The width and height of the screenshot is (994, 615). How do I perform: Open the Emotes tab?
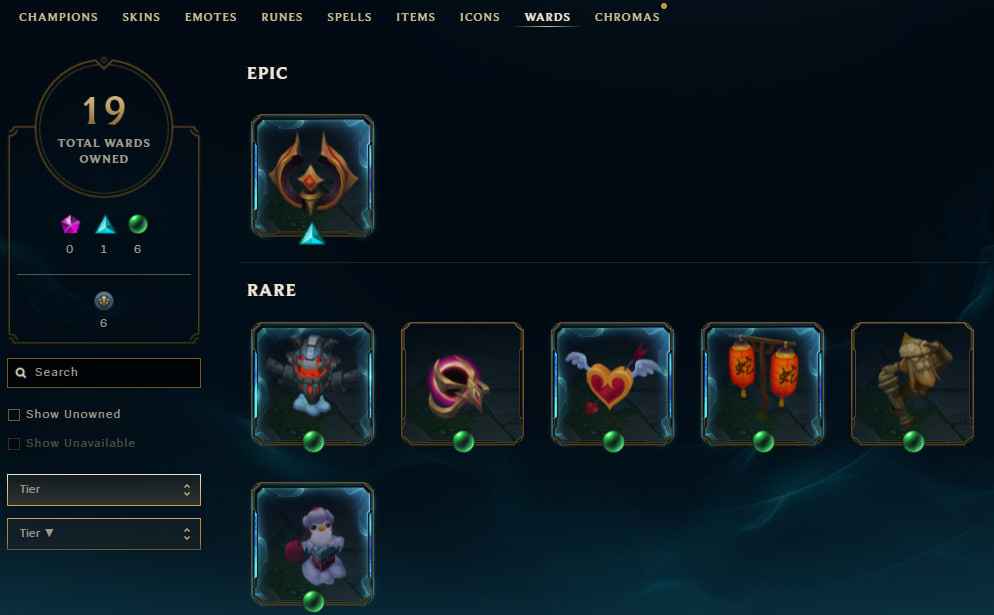(210, 17)
